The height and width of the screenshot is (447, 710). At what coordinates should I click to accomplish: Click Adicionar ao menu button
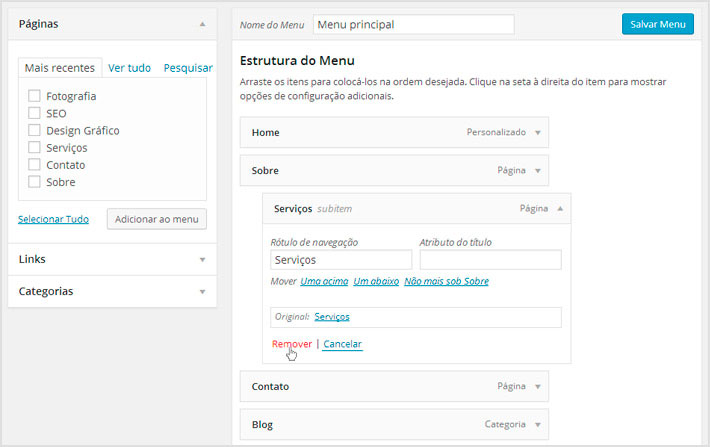tap(157, 219)
